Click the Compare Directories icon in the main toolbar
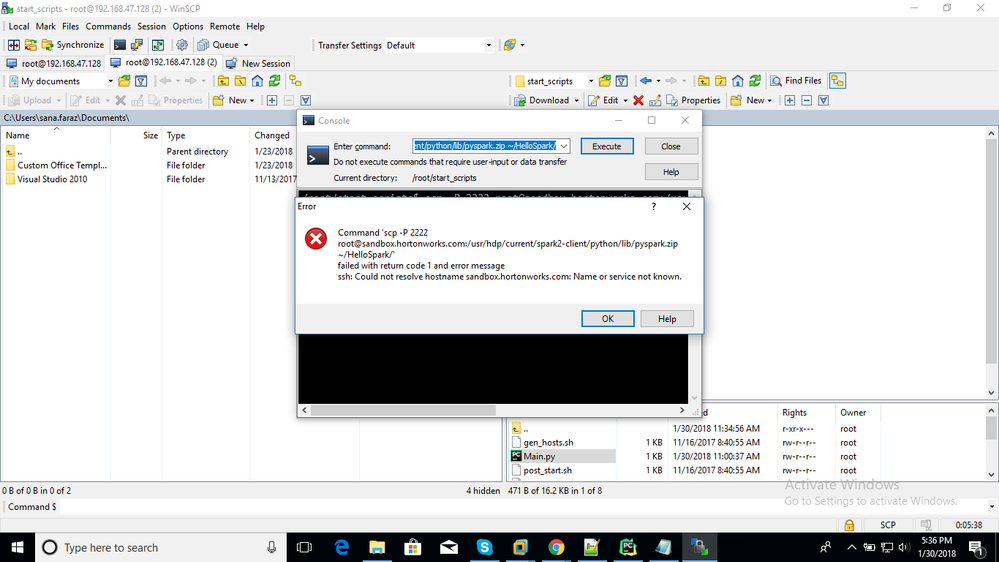This screenshot has width=999, height=562. point(13,45)
